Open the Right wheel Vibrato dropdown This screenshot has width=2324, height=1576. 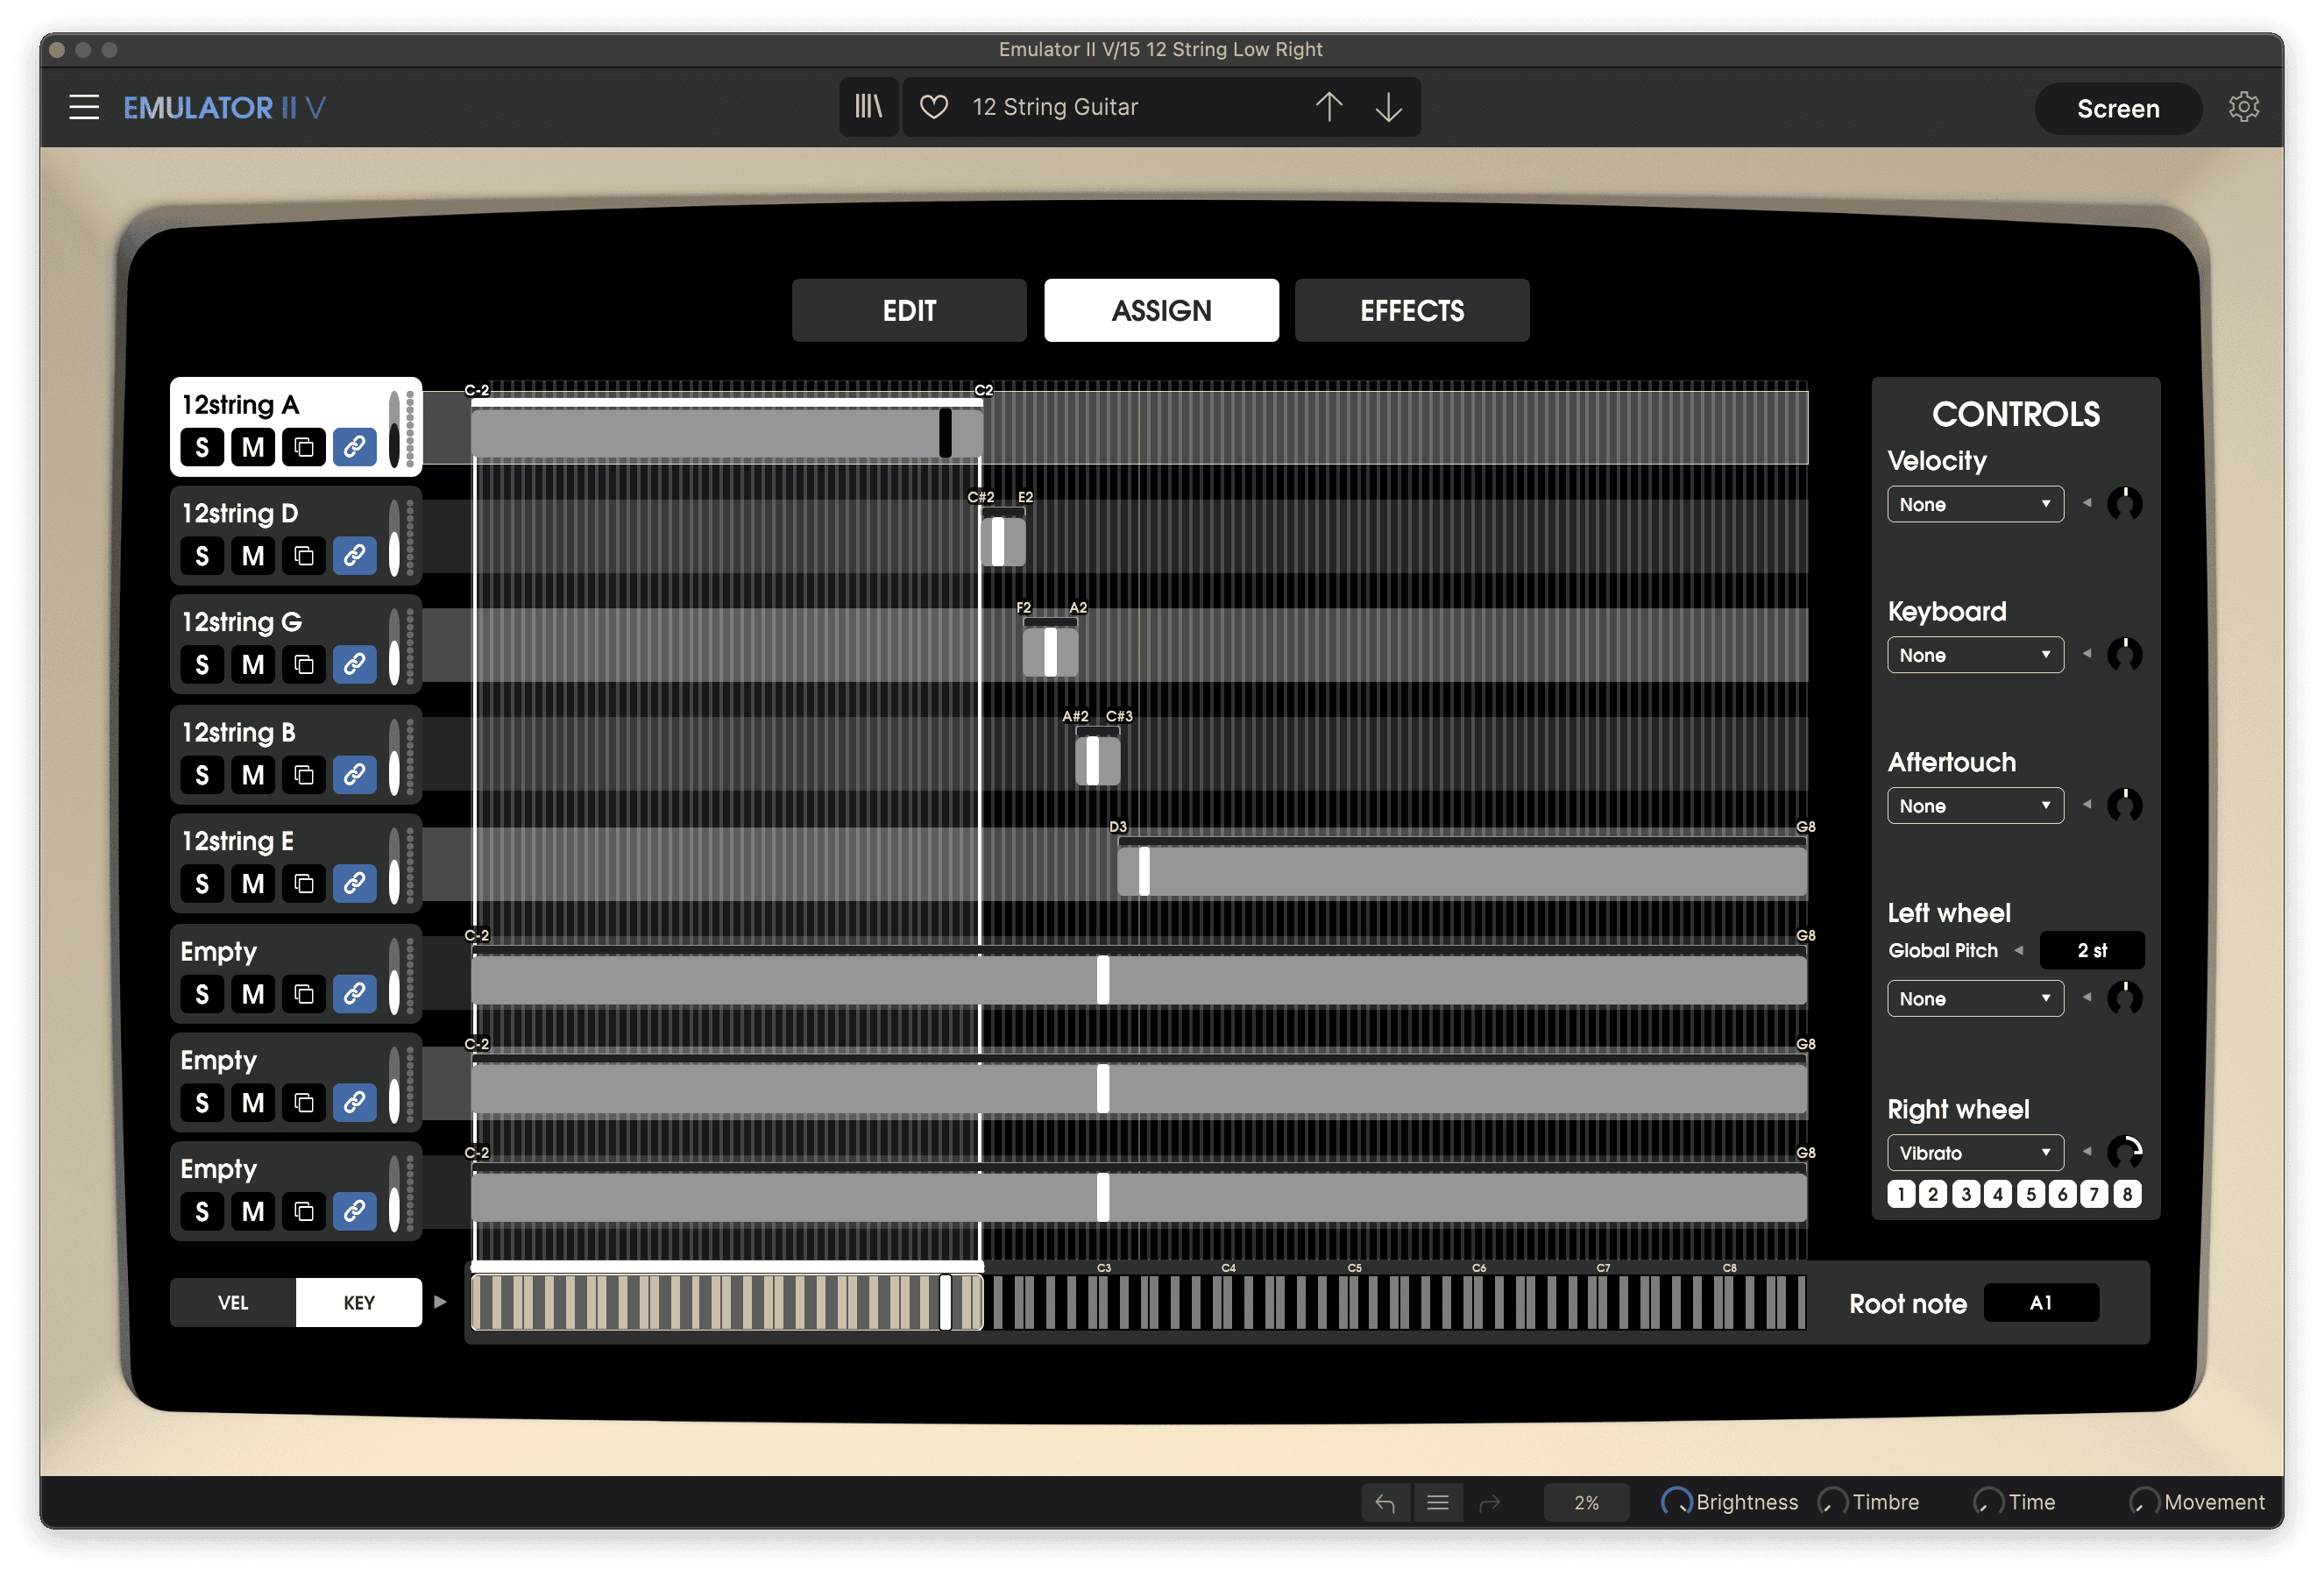tap(1974, 1153)
